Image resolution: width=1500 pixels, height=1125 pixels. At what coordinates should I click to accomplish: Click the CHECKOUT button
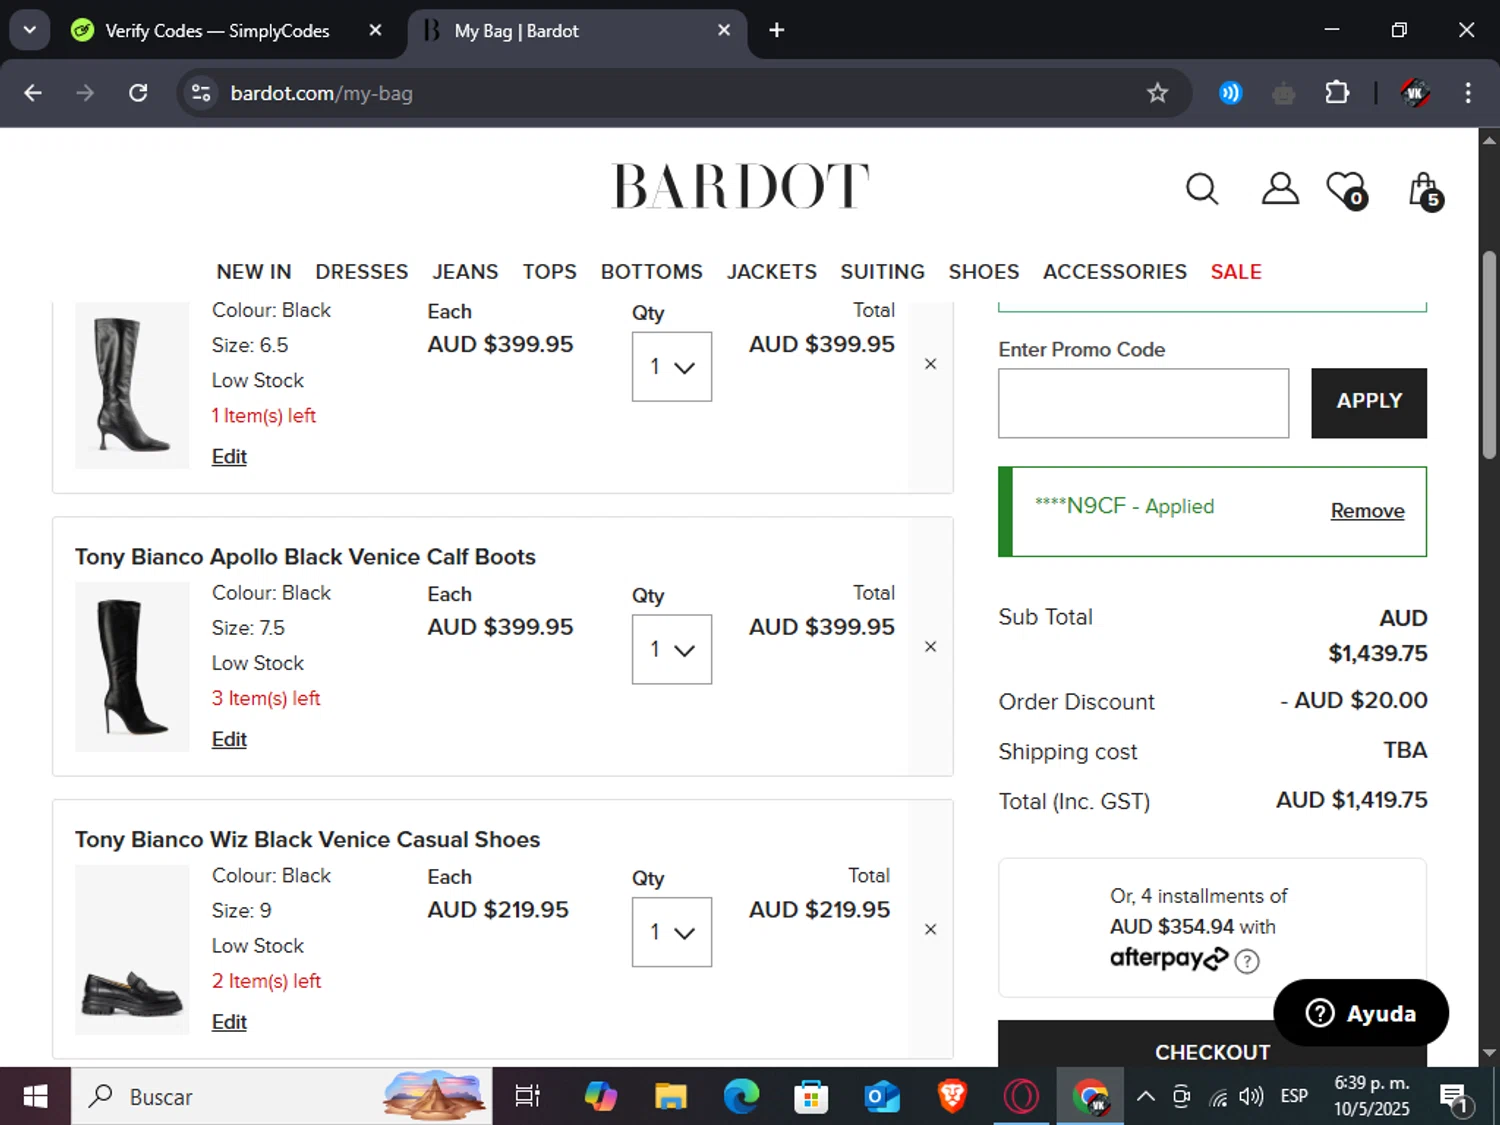1212,1045
